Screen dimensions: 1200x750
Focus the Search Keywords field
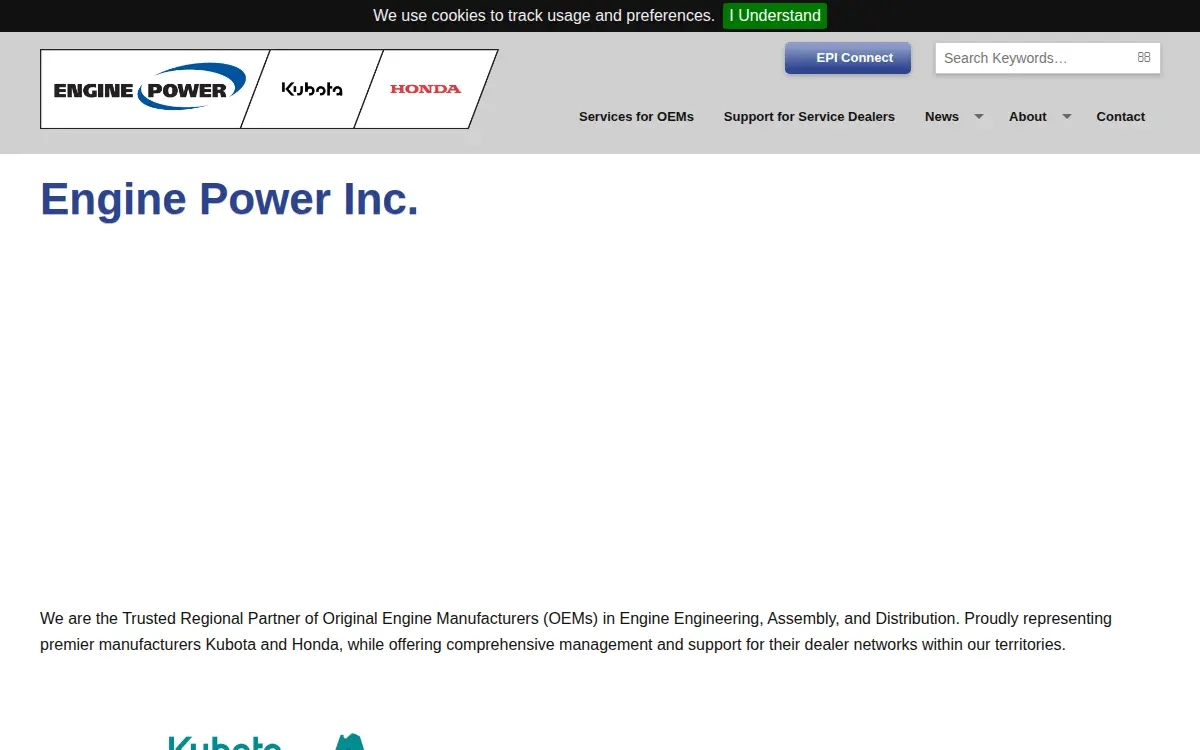pos(1048,58)
